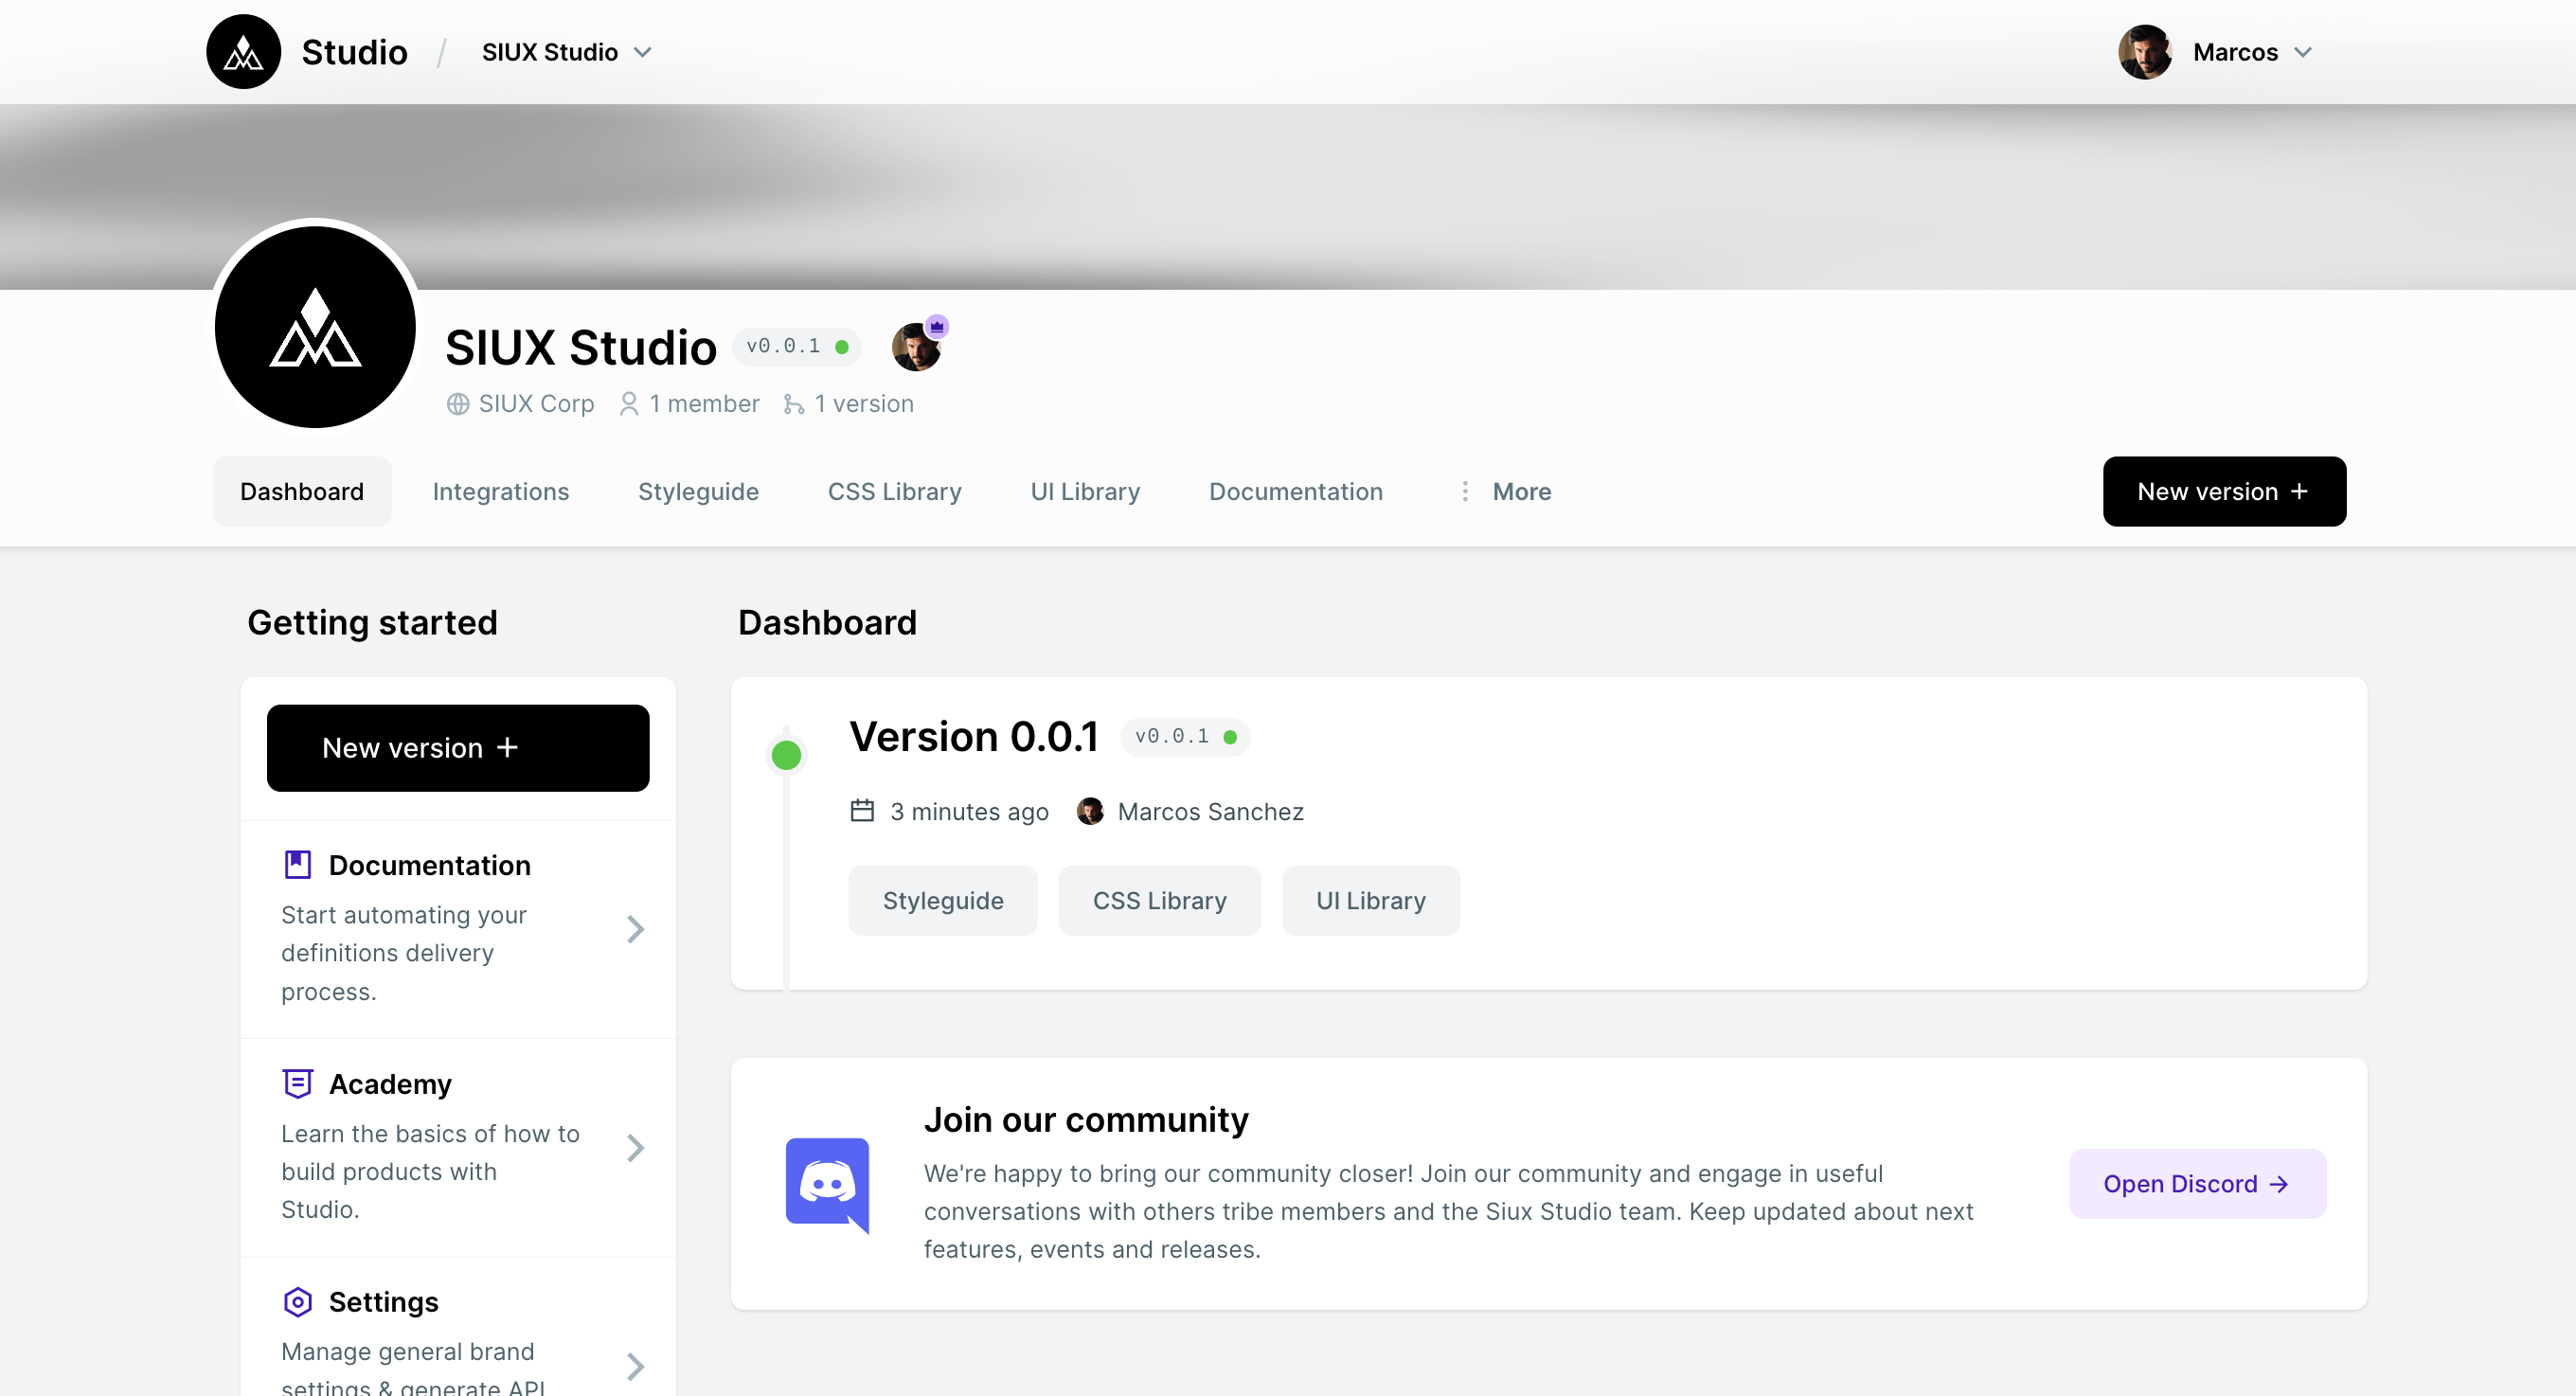Click the New version button

[x=2224, y=491]
